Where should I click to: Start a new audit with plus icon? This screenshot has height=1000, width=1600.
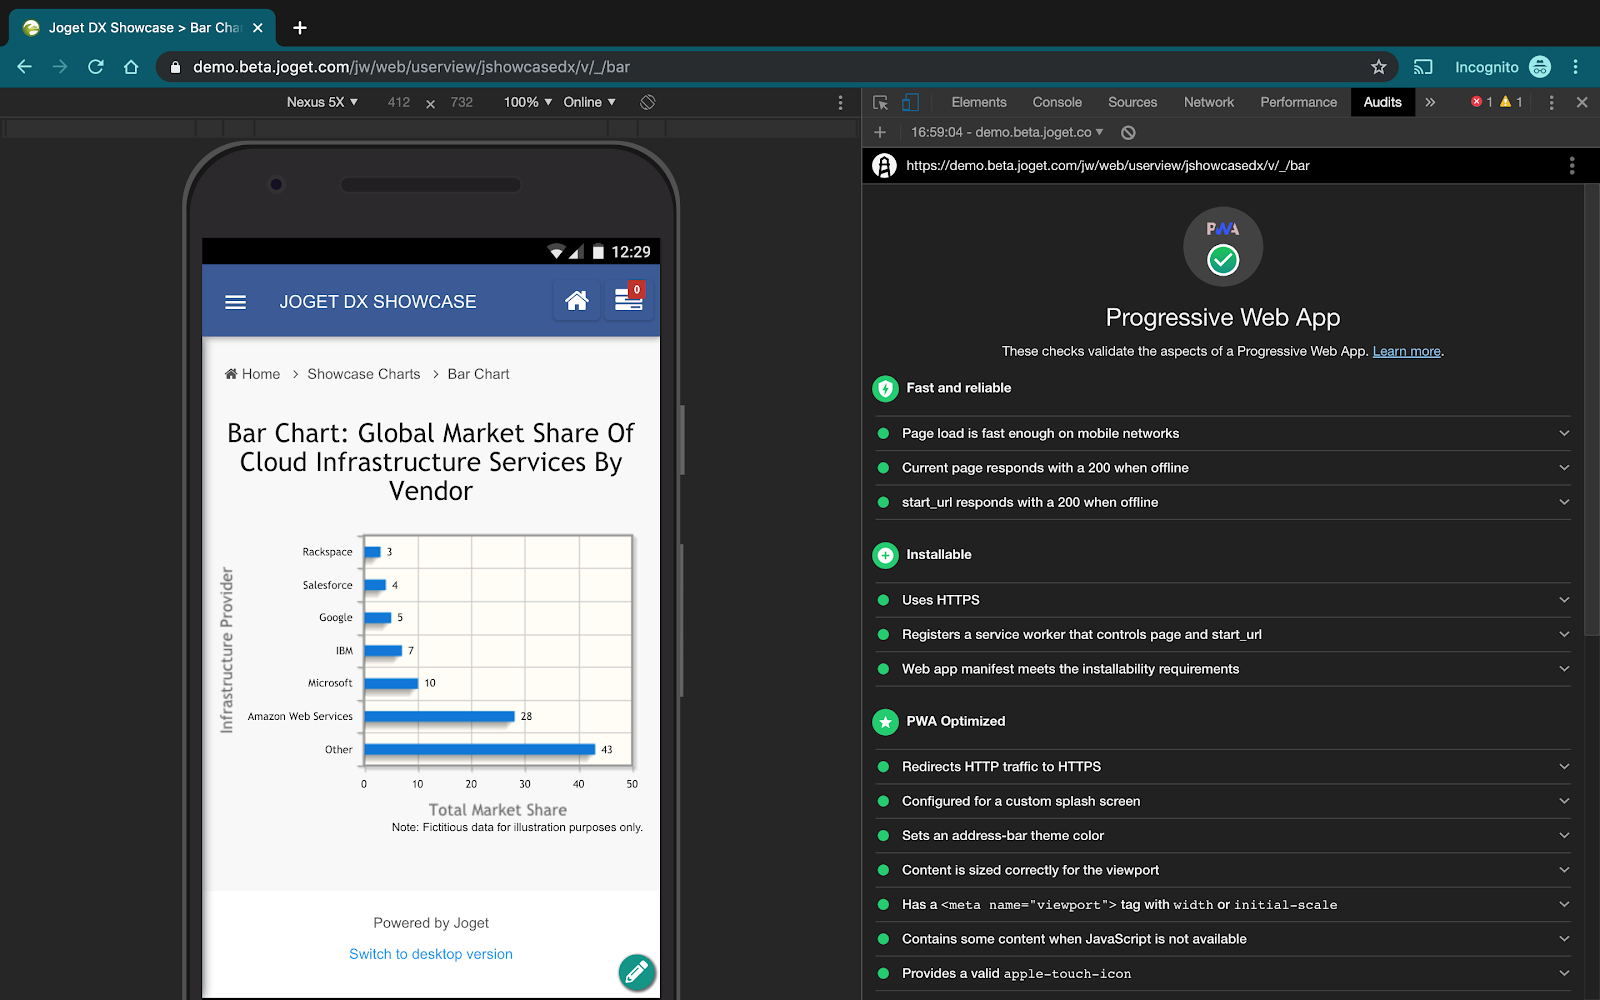tap(880, 132)
